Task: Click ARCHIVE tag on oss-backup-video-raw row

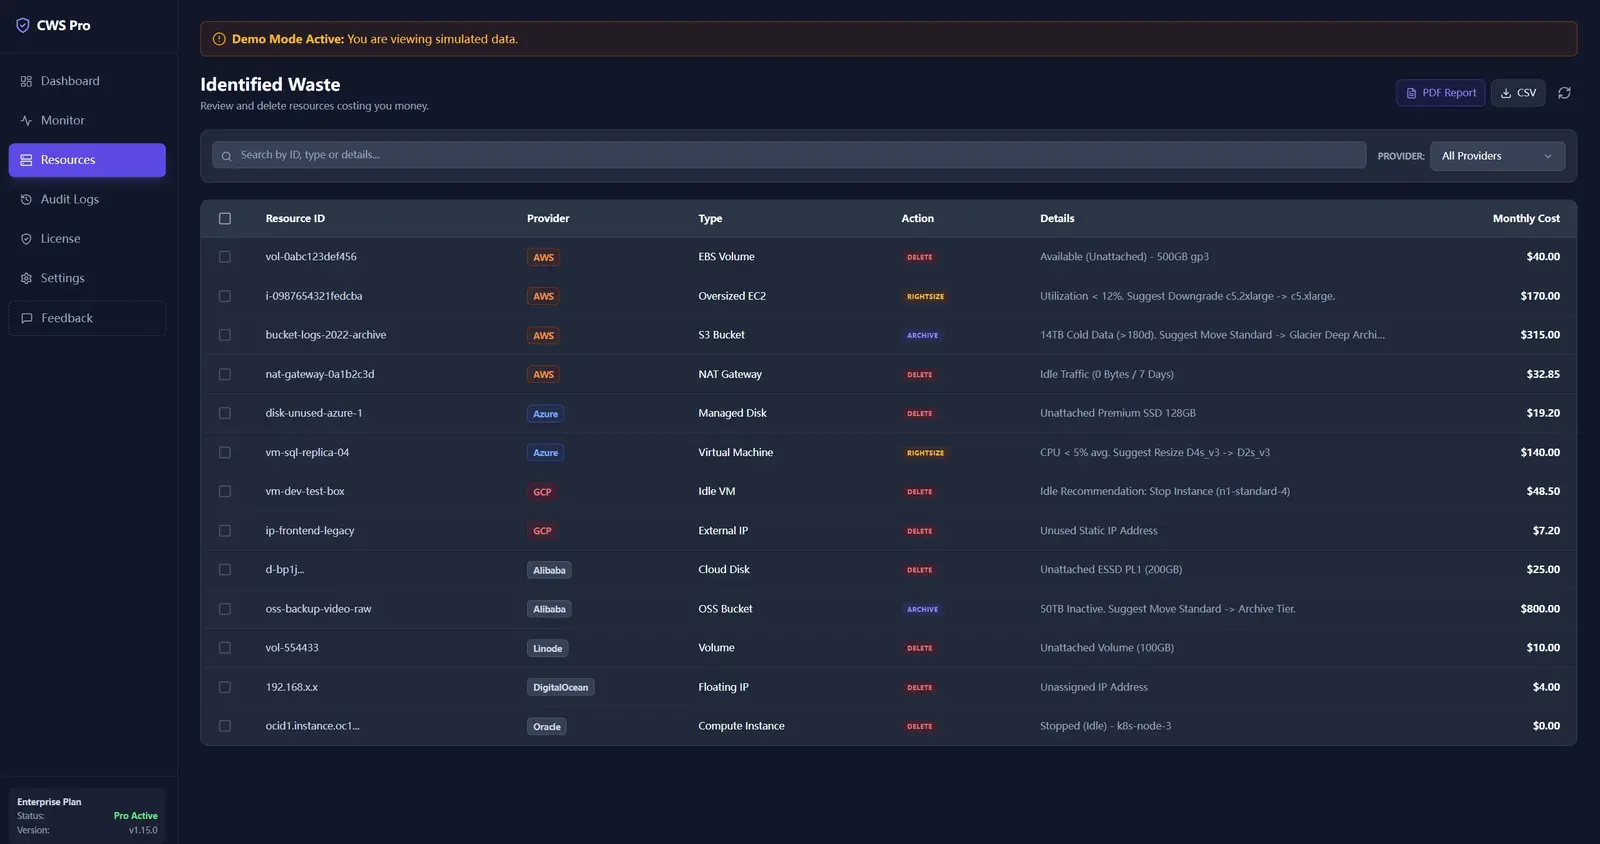Action: [x=922, y=609]
